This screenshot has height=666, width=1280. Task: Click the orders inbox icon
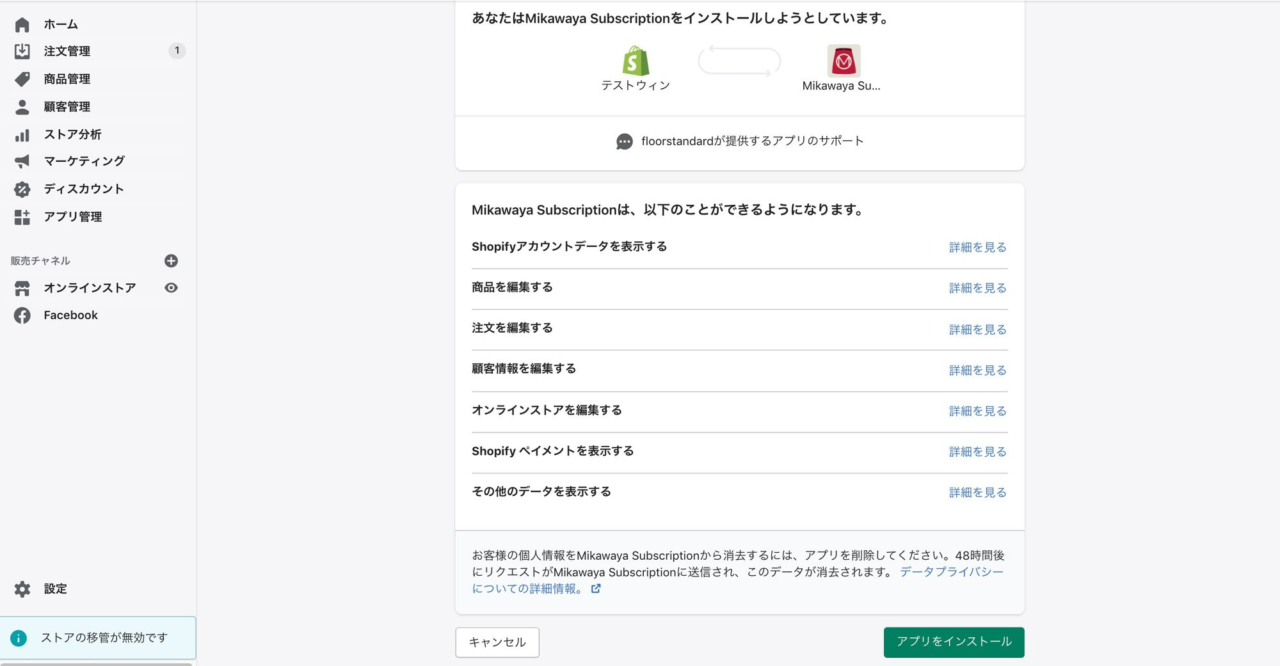click(22, 51)
